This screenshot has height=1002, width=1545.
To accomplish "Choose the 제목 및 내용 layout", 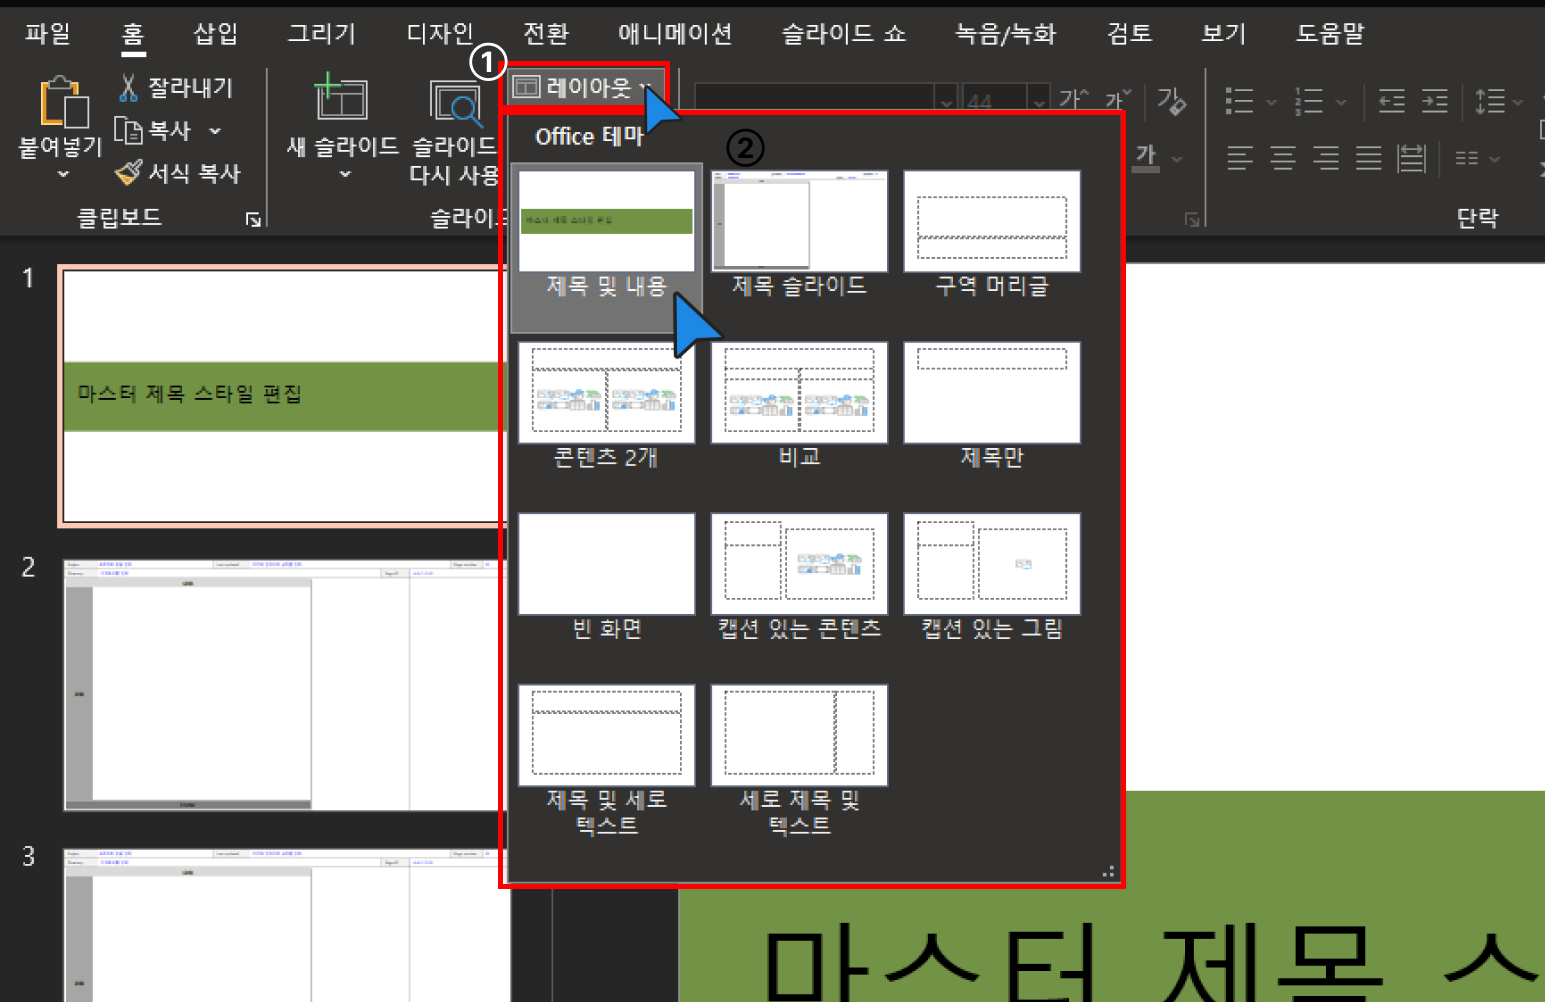I will point(607,248).
